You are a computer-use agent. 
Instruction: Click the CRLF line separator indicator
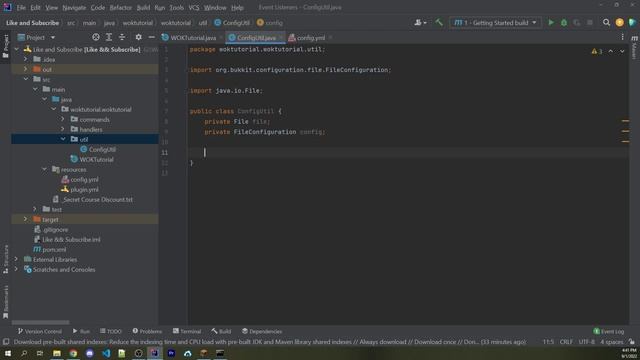566,342
